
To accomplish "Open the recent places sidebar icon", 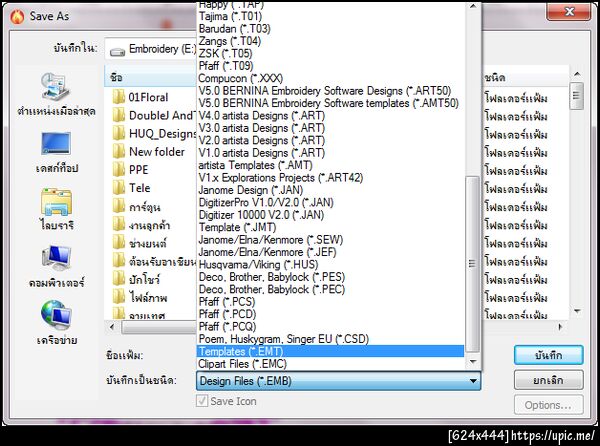I will (x=56, y=88).
